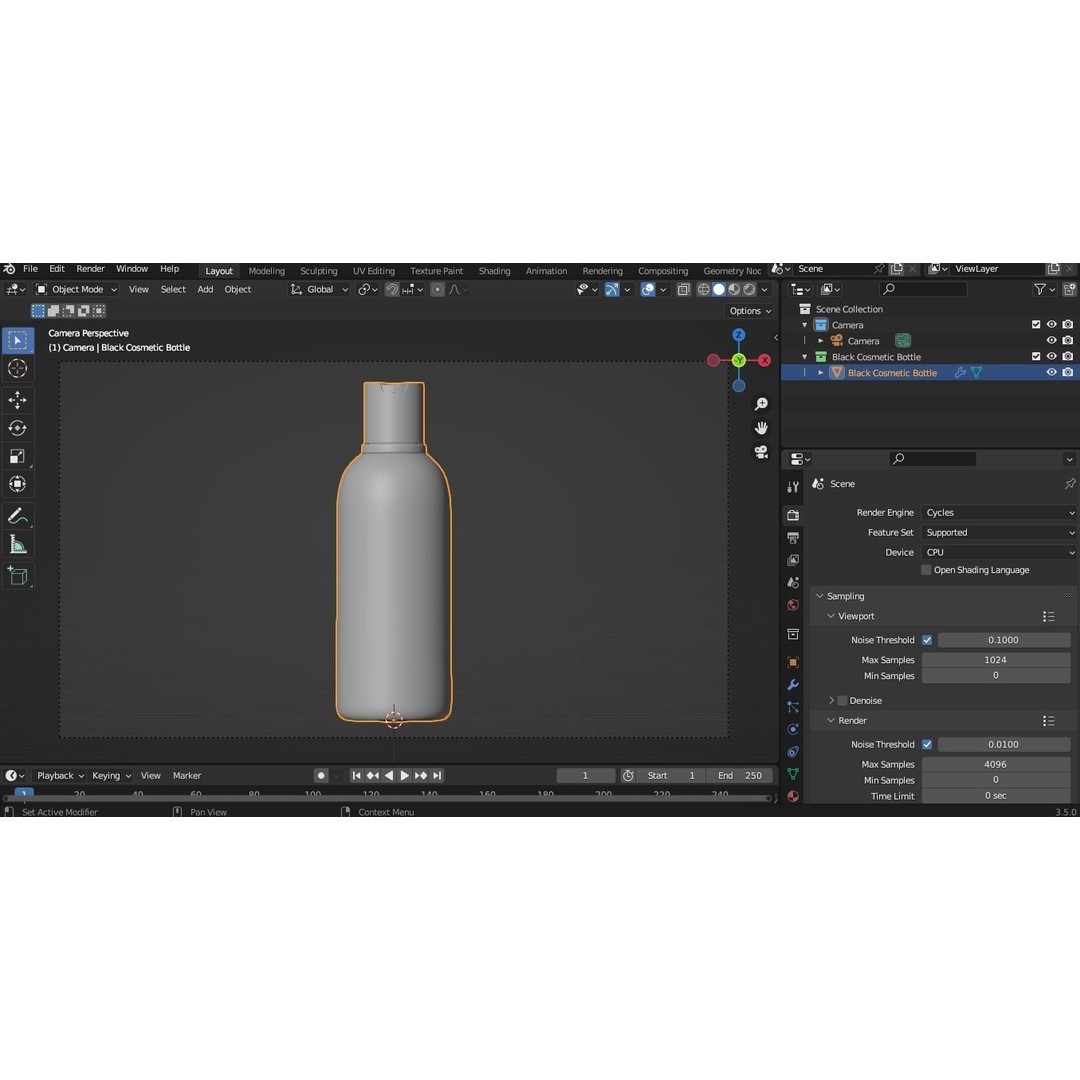Expand the Camera object in outliner
The image size is (1080, 1080).
(x=821, y=341)
